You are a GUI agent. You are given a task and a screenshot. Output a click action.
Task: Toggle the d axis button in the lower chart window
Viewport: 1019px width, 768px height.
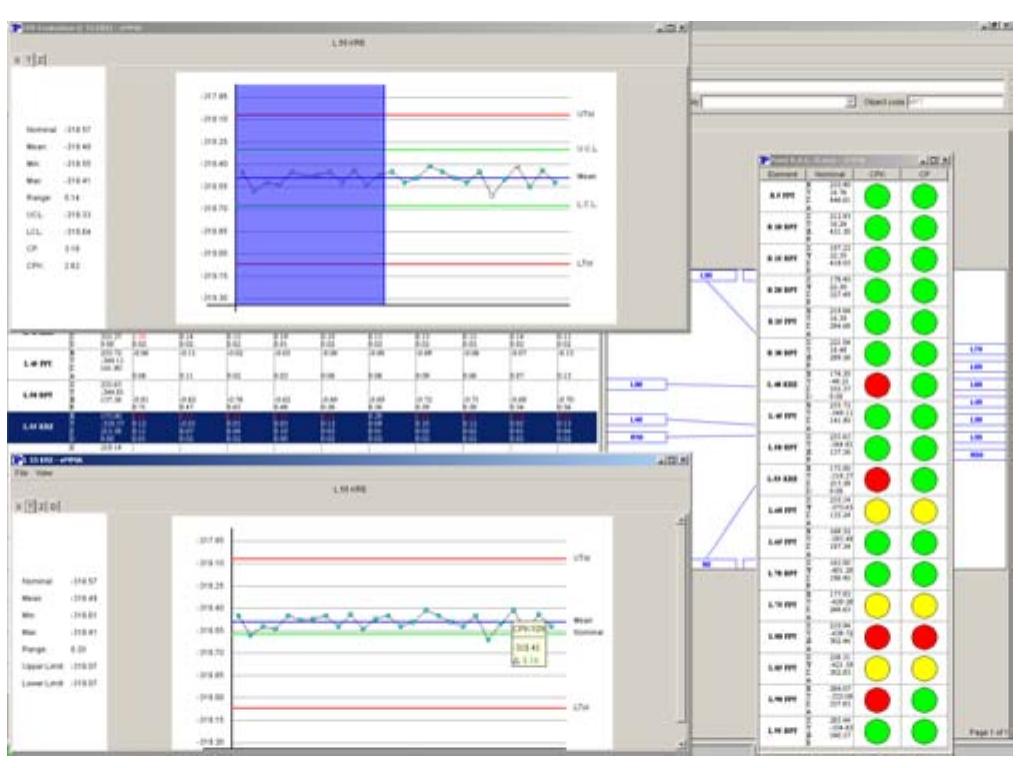coord(55,506)
